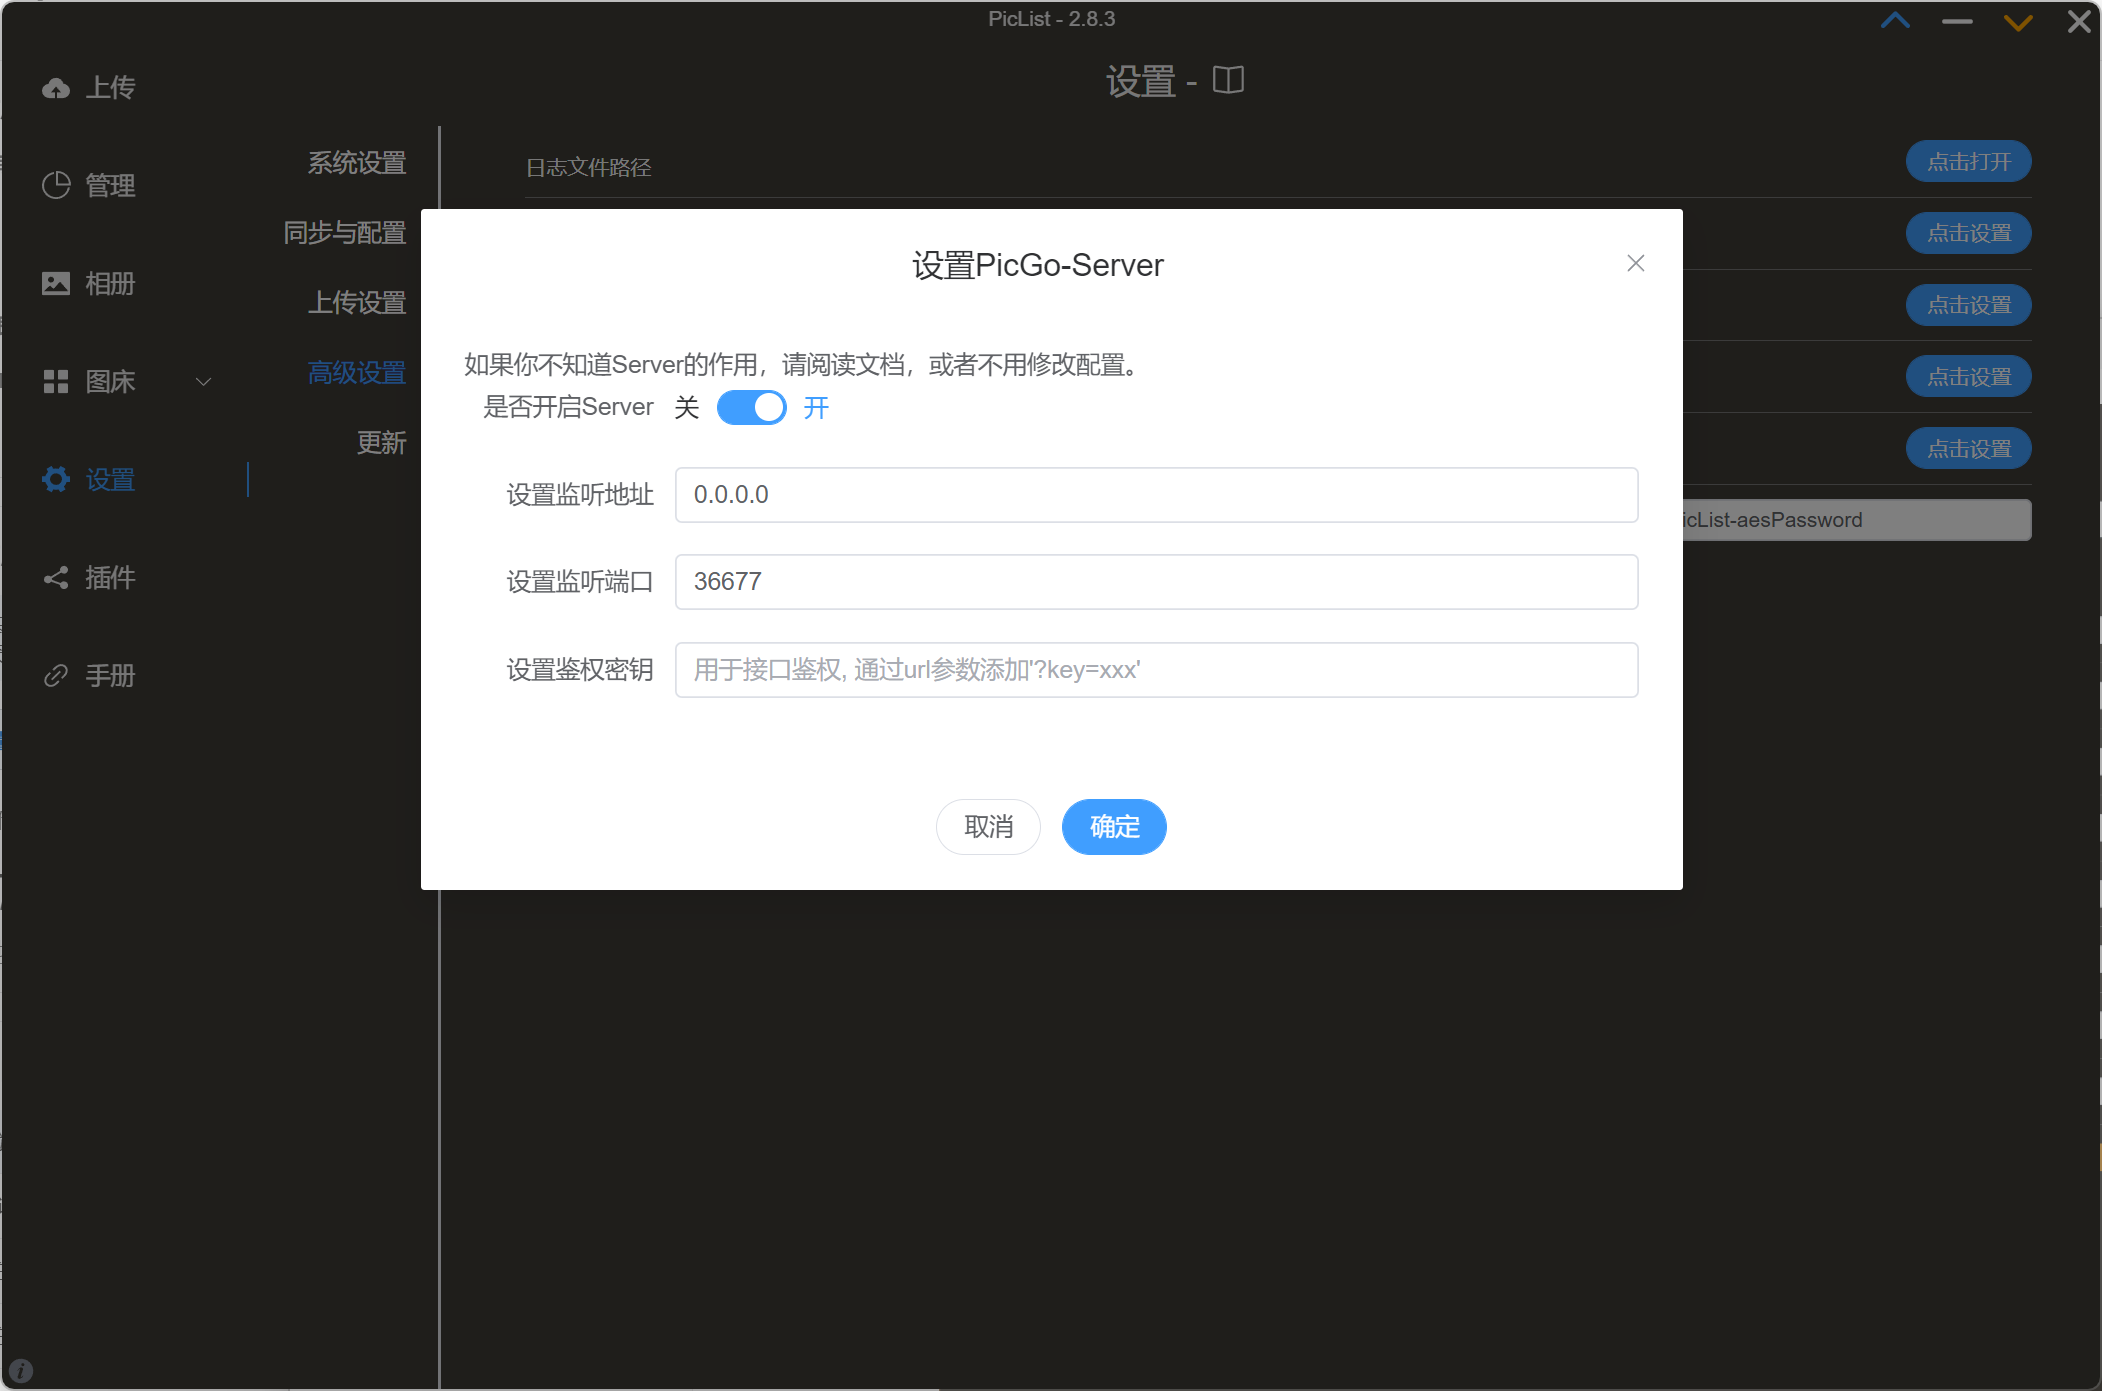Open the 管理 sidebar menu item
This screenshot has height=1391, width=2102.
pyautogui.click(x=110, y=185)
